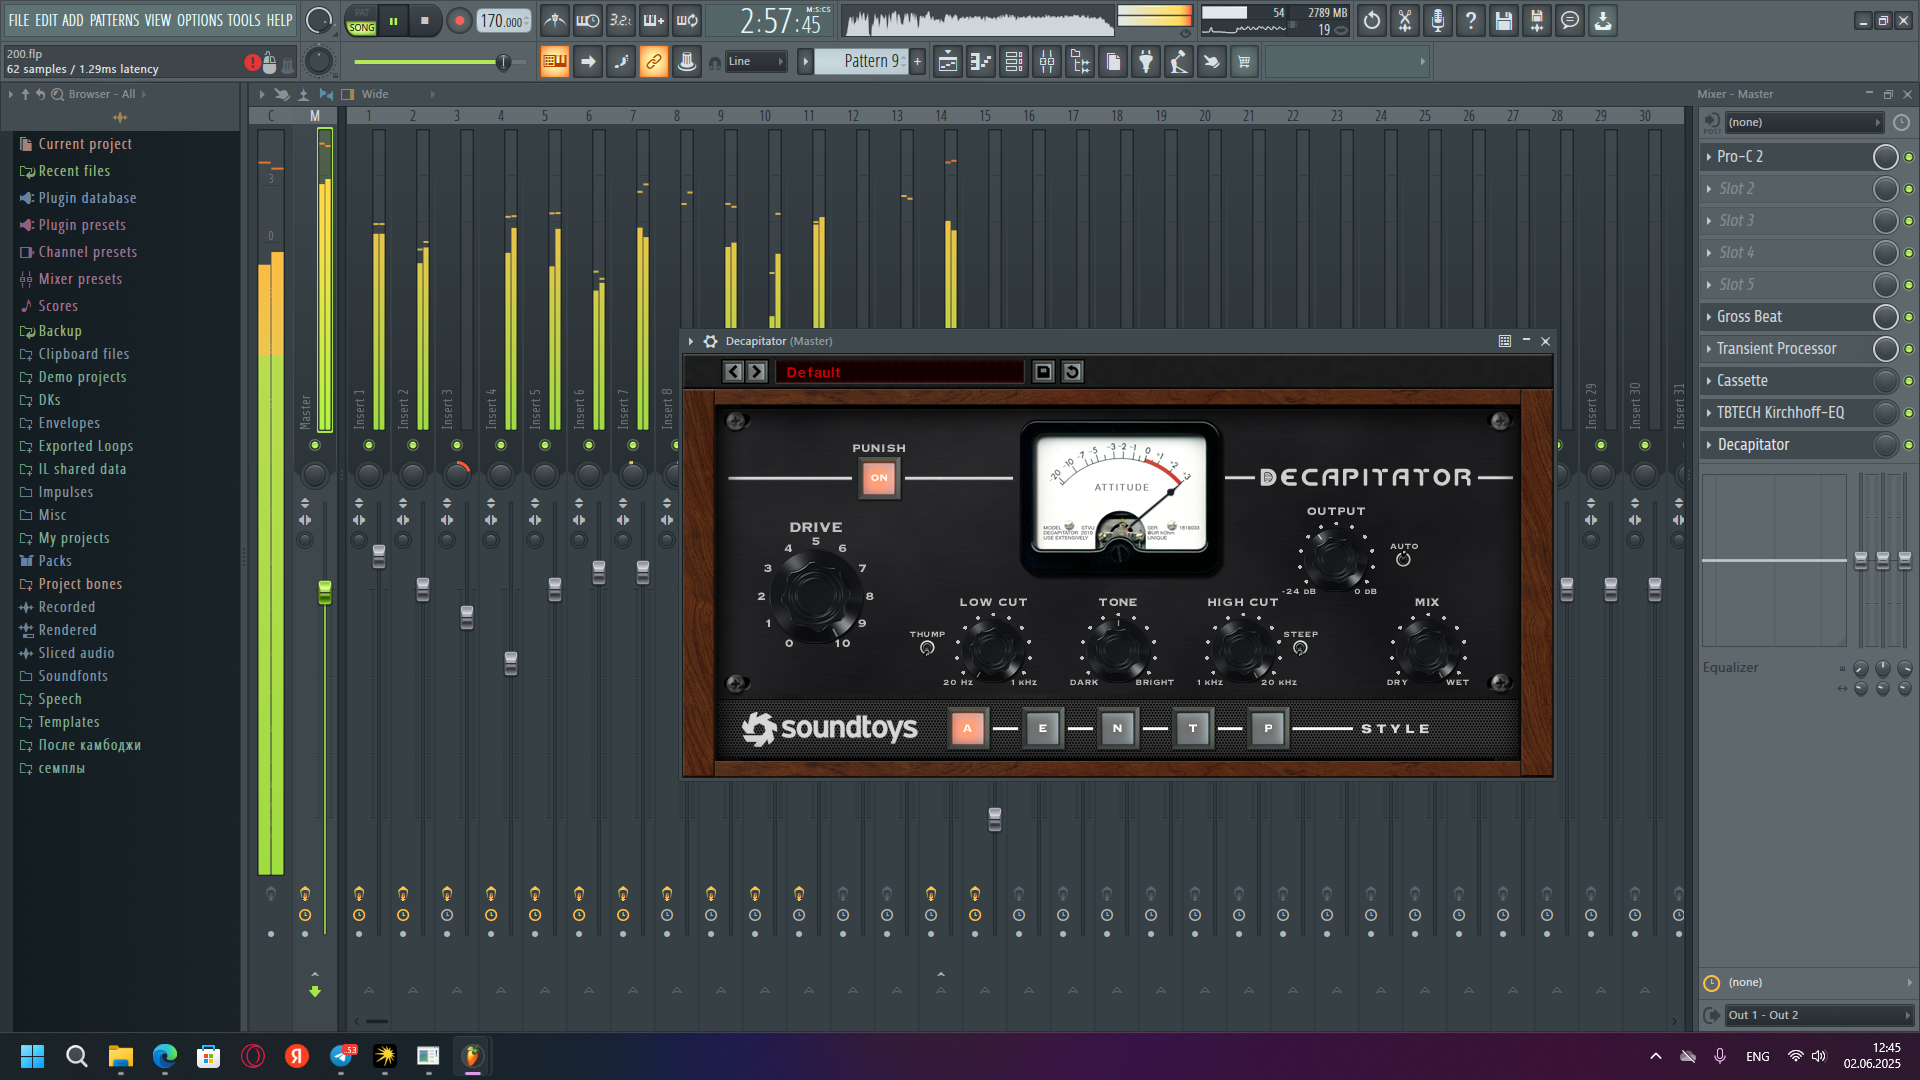
Task: Mute the Insert 1 mixer track
Action: point(369,445)
